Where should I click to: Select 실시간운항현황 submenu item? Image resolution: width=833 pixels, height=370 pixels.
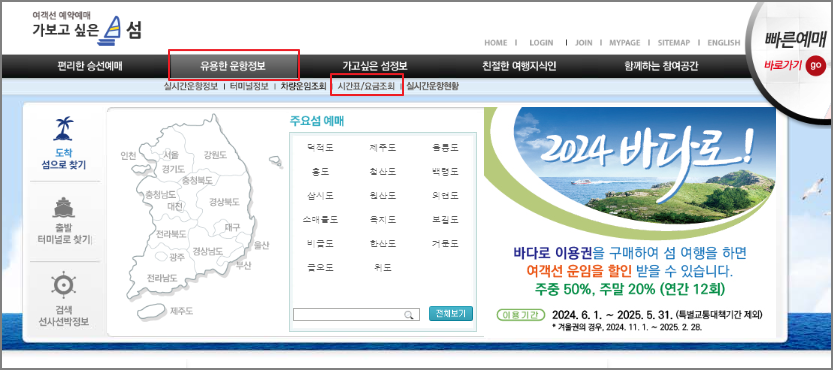pos(432,86)
